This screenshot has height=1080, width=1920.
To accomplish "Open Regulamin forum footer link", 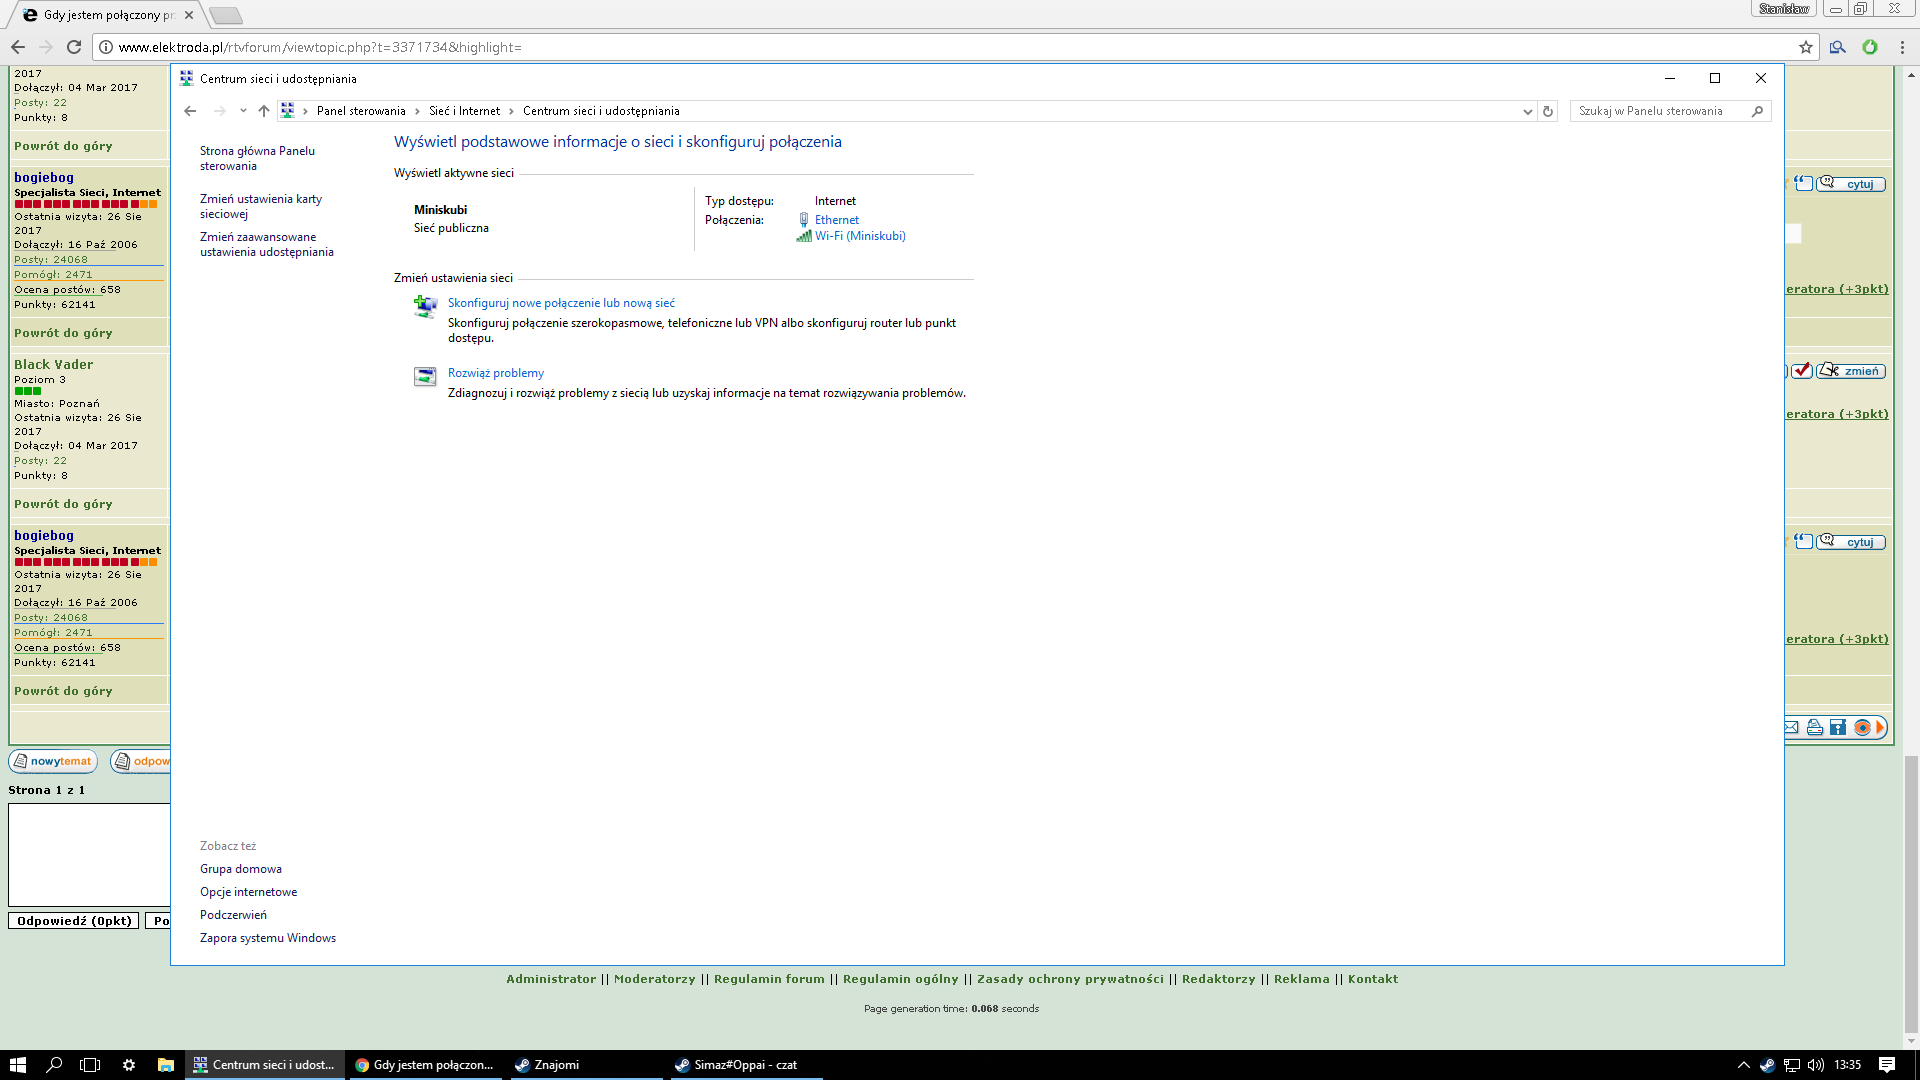I will coord(769,979).
